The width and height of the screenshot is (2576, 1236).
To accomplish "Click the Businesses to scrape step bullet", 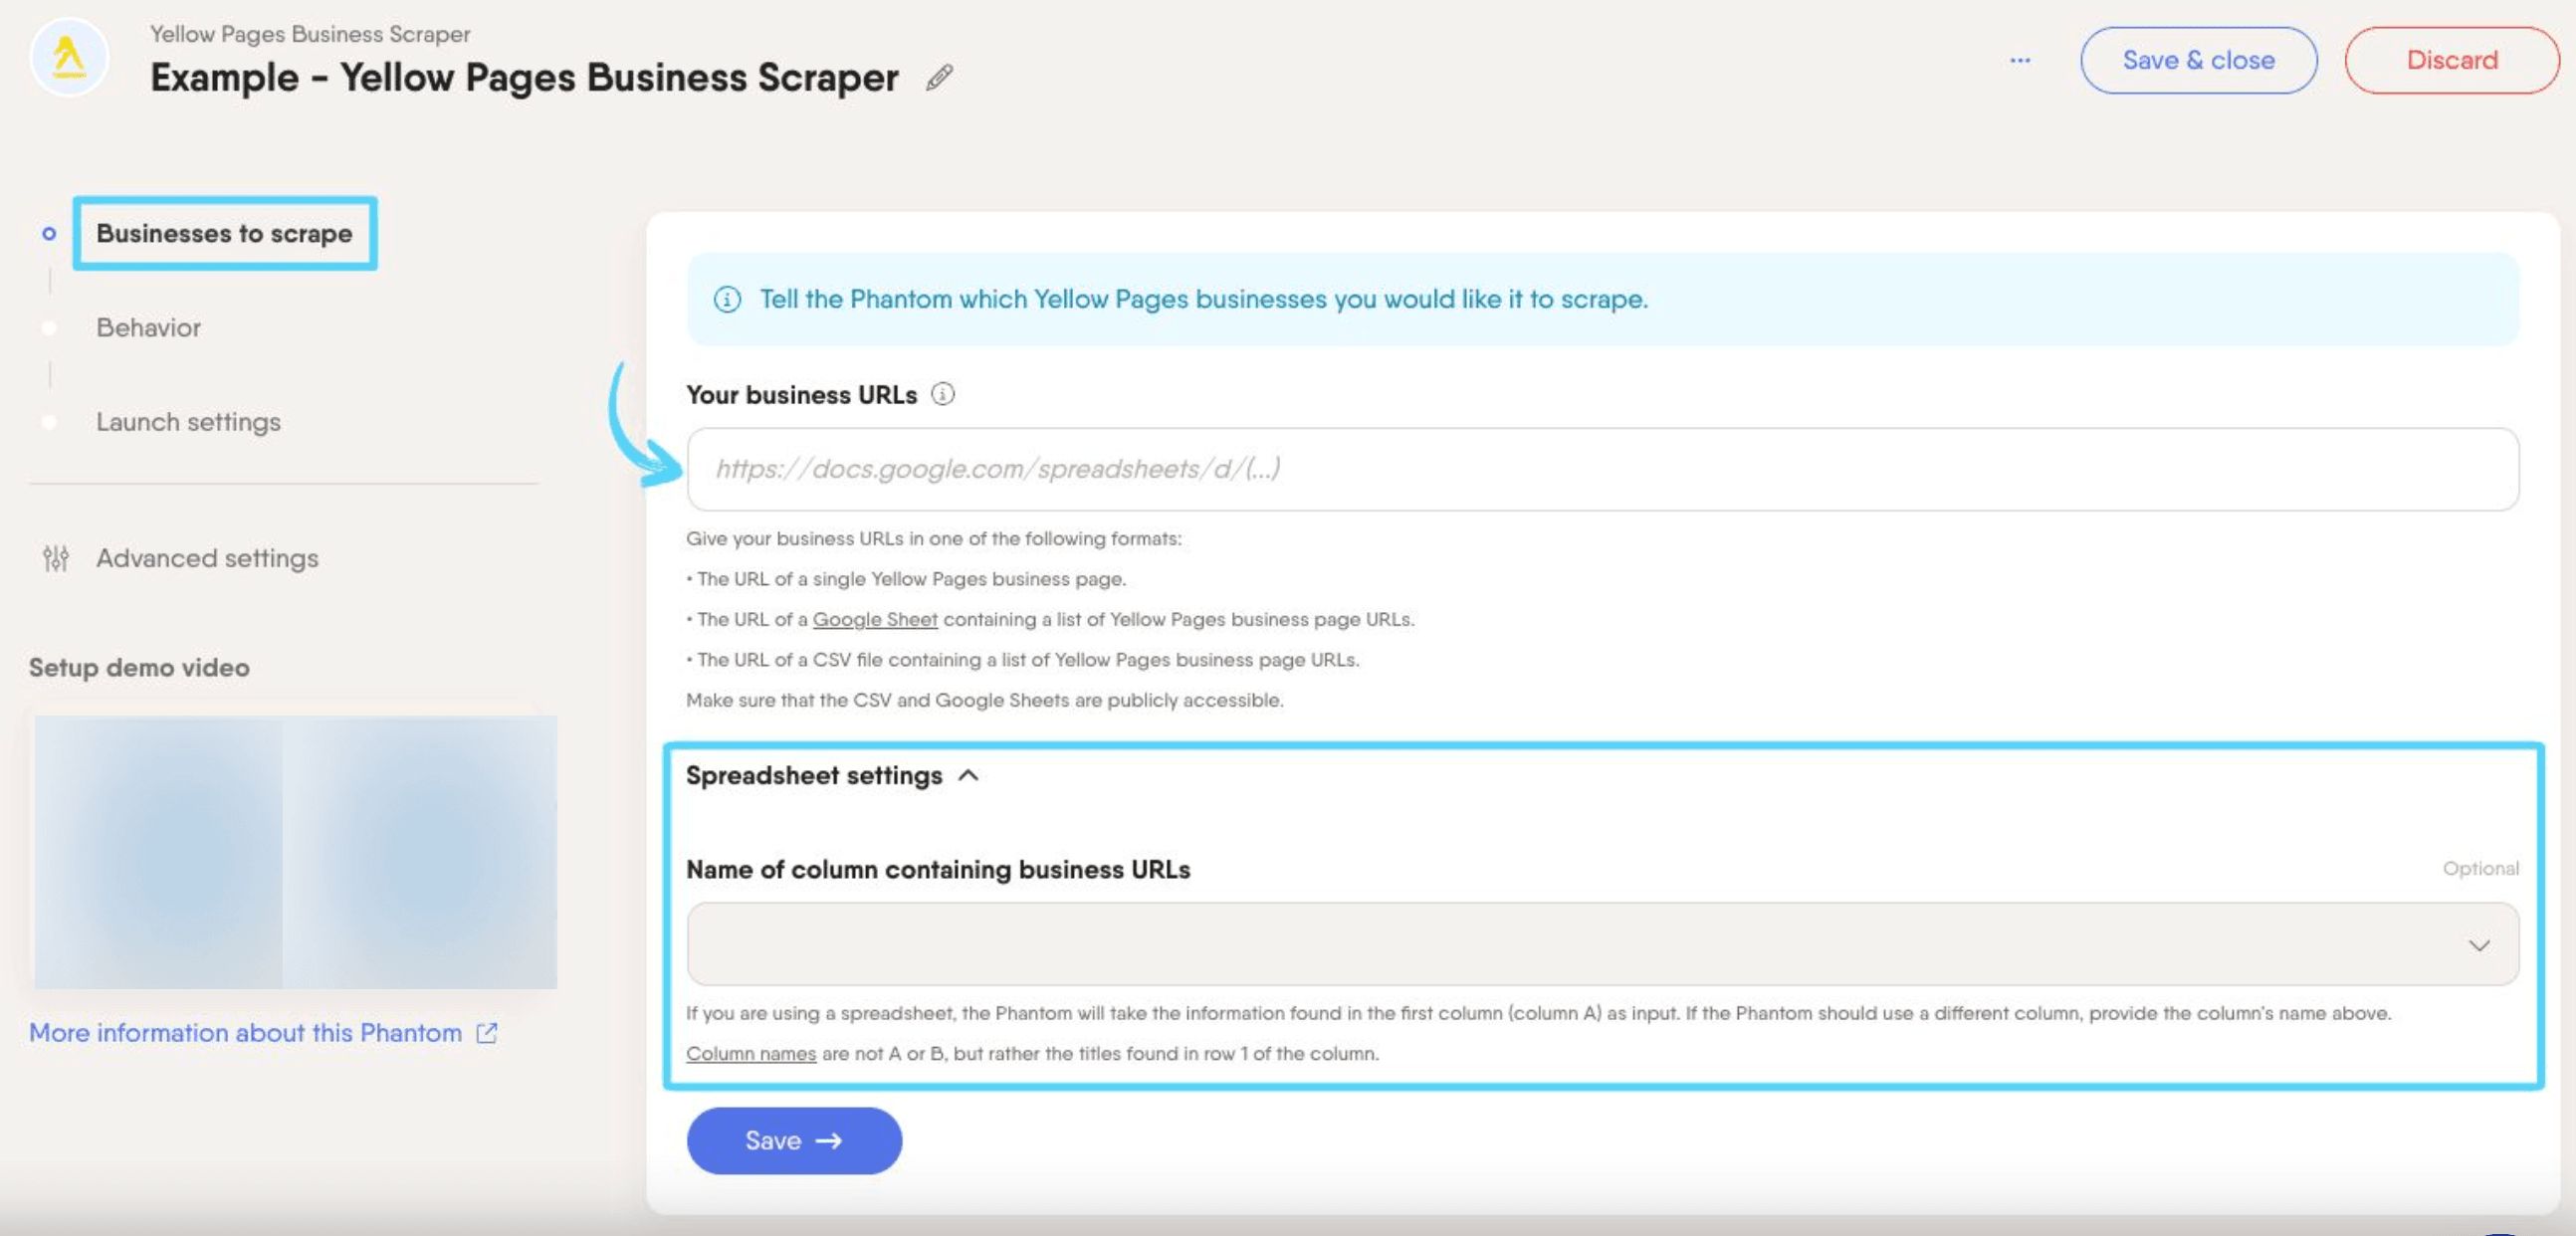I will pos(49,233).
